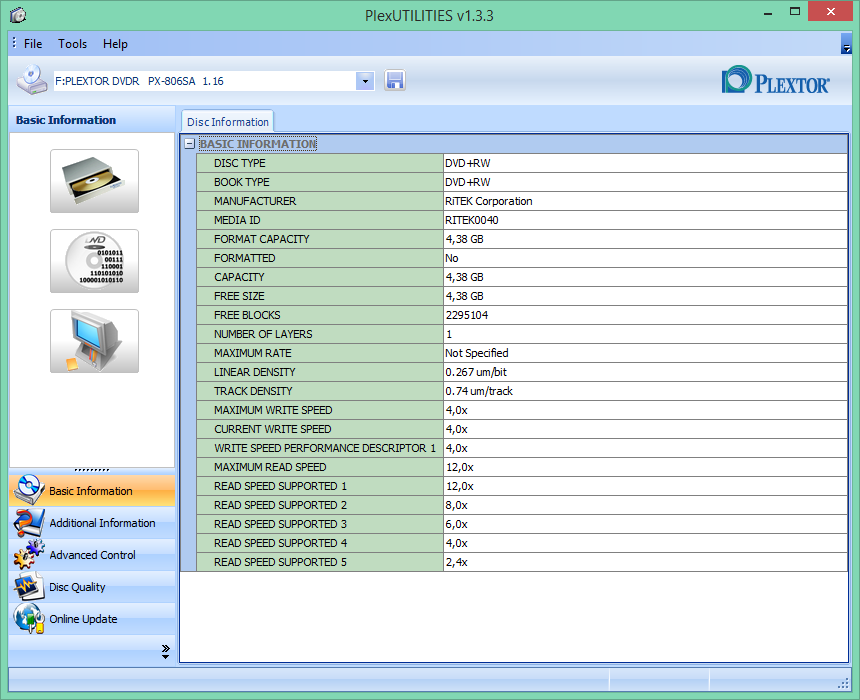Click the Disc Quality waveform icon
This screenshot has width=860, height=700.
click(29, 586)
